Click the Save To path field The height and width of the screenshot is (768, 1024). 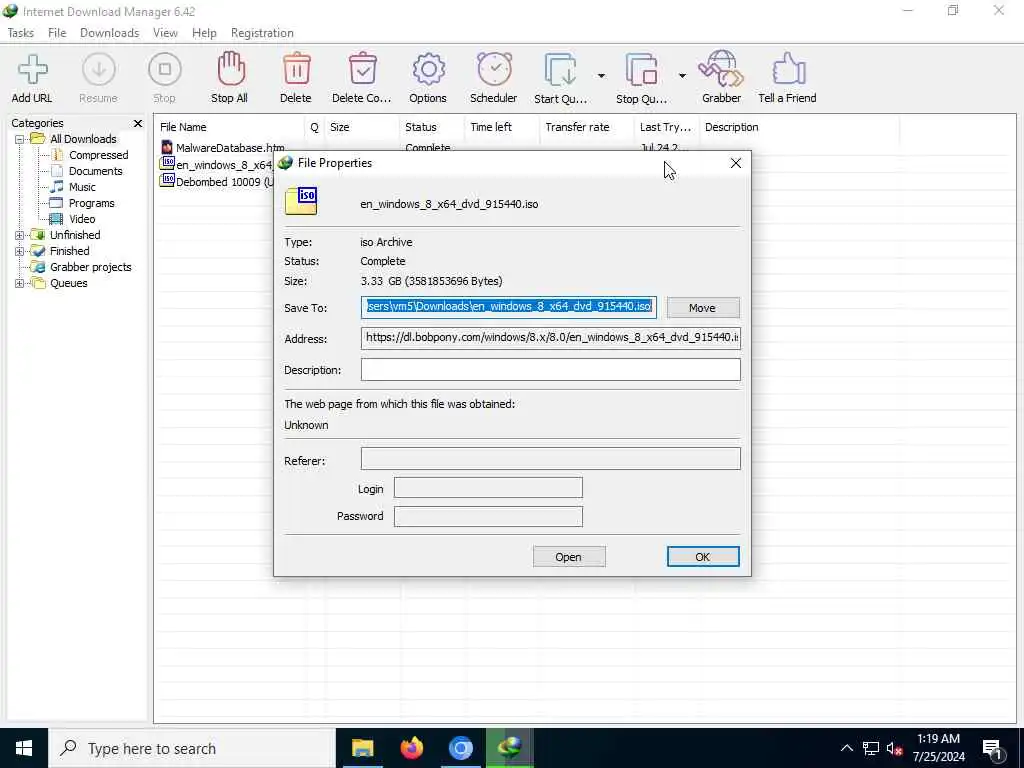pyautogui.click(x=509, y=307)
